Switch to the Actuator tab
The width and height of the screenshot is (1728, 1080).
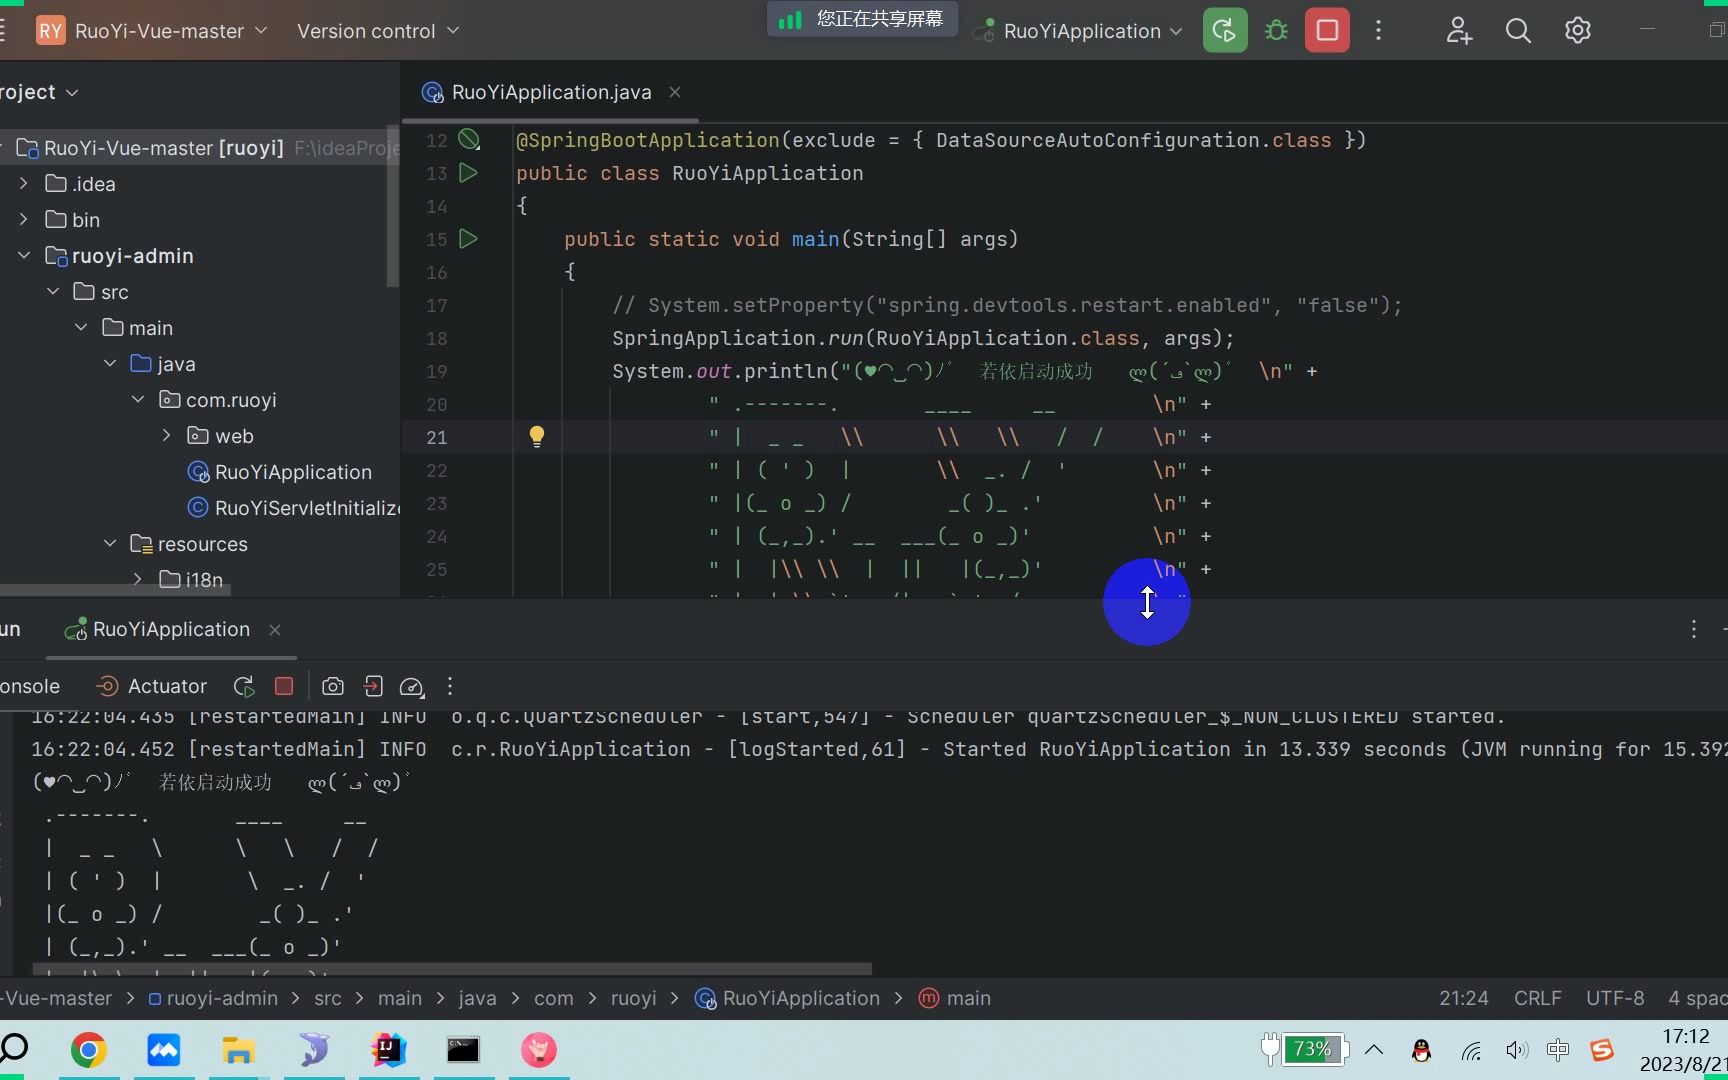(151, 686)
